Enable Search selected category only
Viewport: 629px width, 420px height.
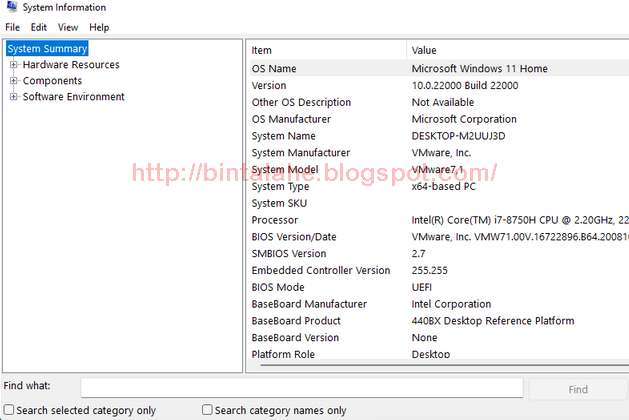tap(9, 410)
